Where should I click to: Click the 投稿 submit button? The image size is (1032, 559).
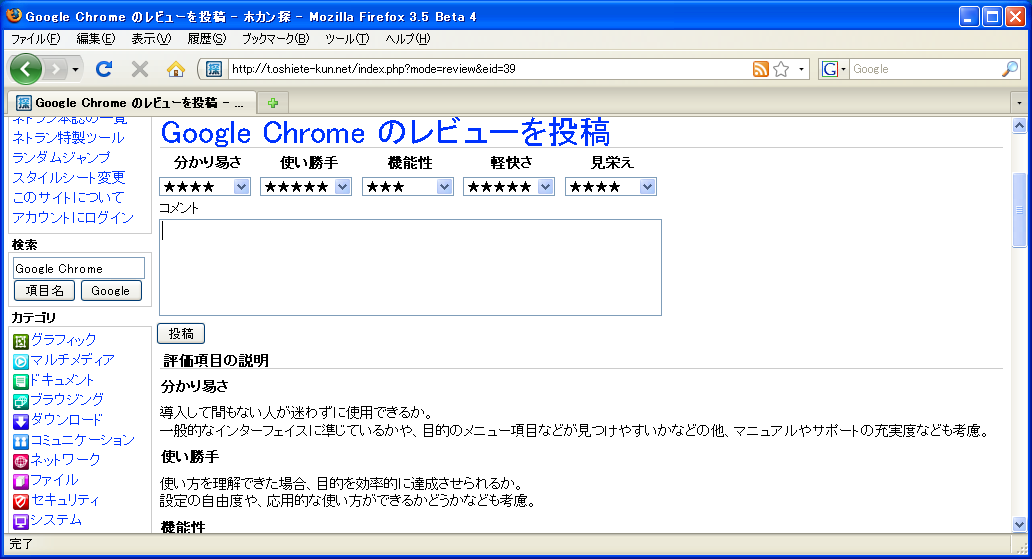click(181, 334)
